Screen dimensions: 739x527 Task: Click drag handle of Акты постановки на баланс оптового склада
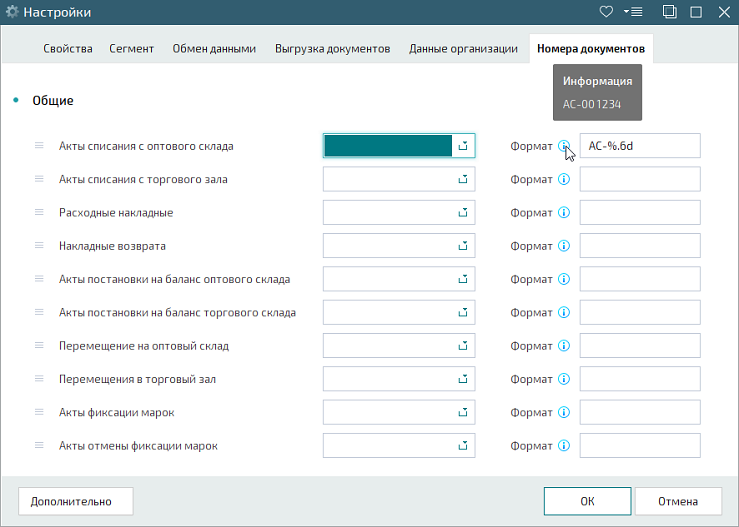(39, 279)
